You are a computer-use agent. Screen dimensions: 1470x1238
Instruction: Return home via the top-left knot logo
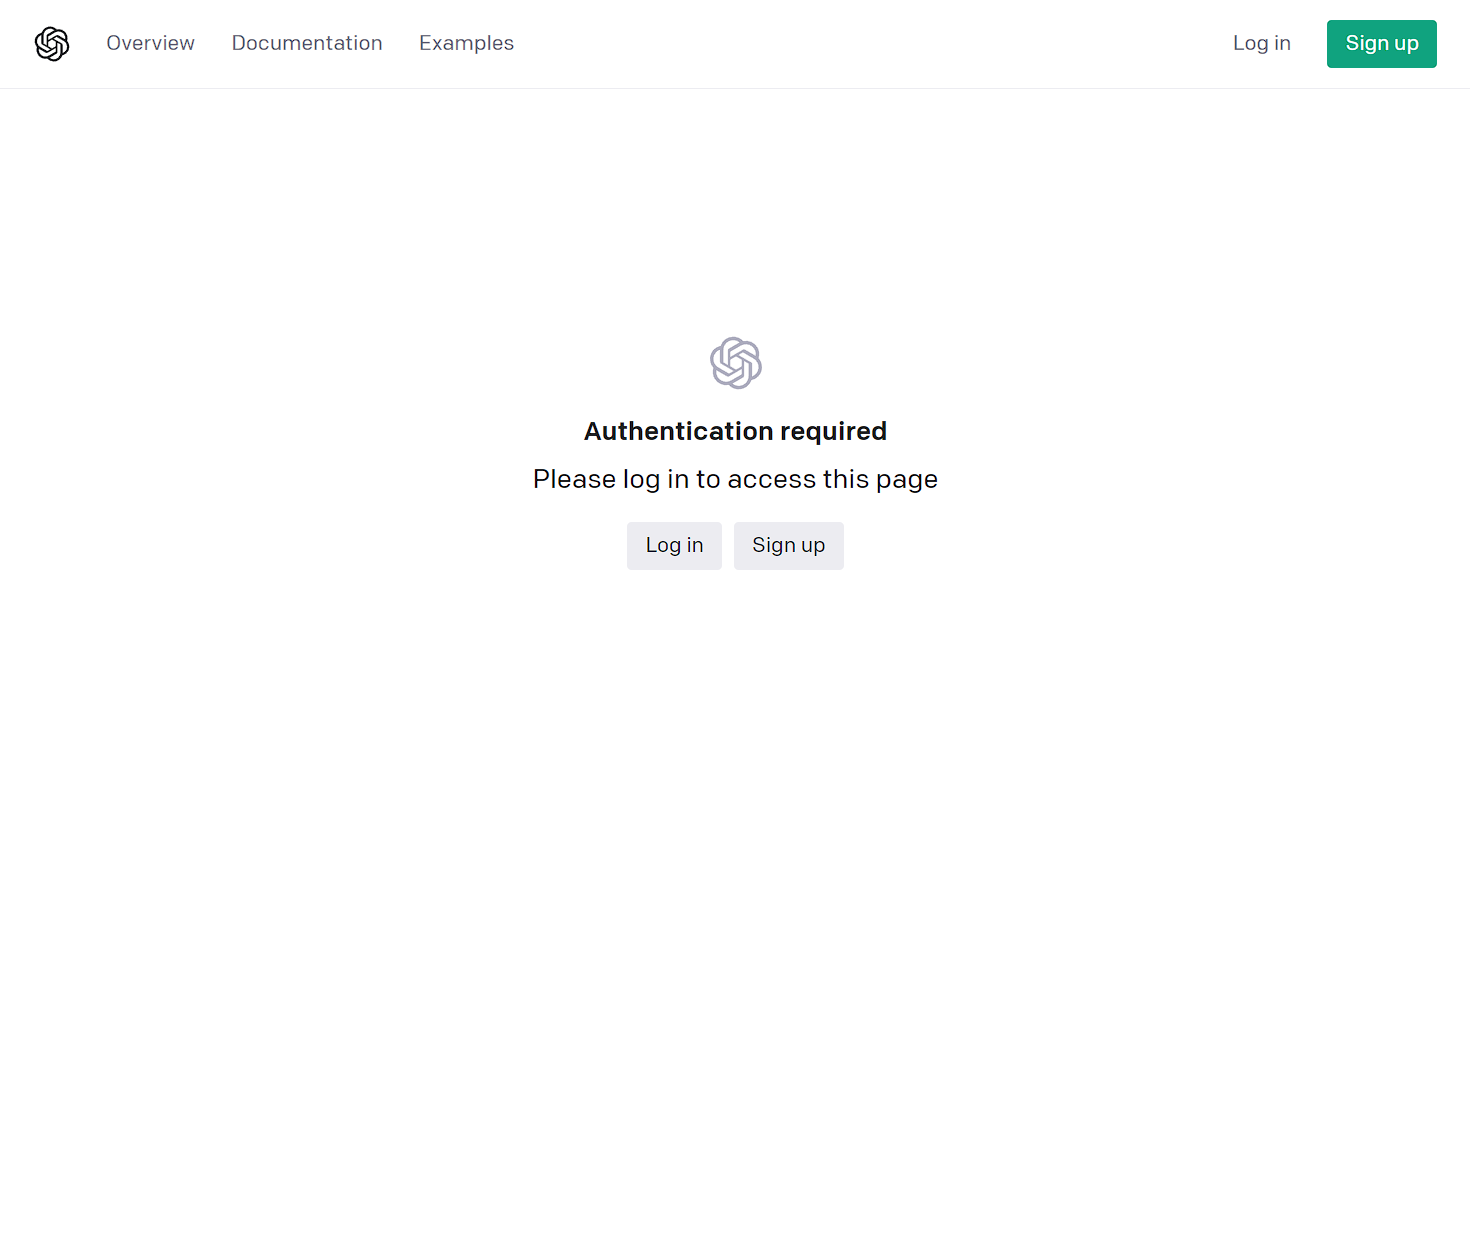click(52, 44)
